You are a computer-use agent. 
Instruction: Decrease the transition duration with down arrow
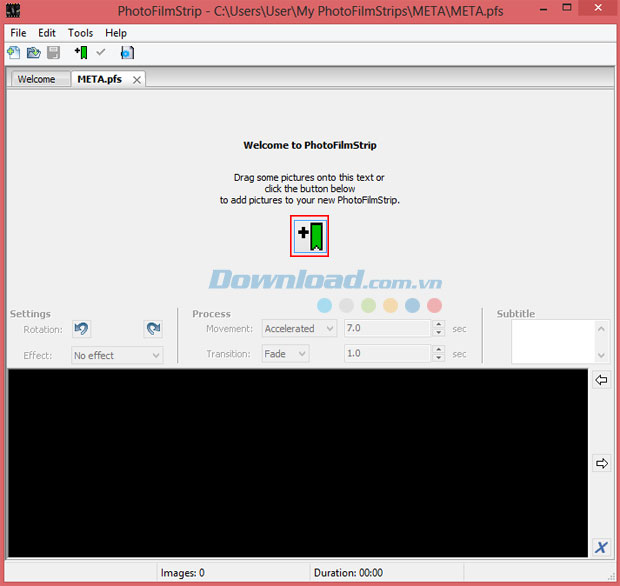(x=439, y=357)
